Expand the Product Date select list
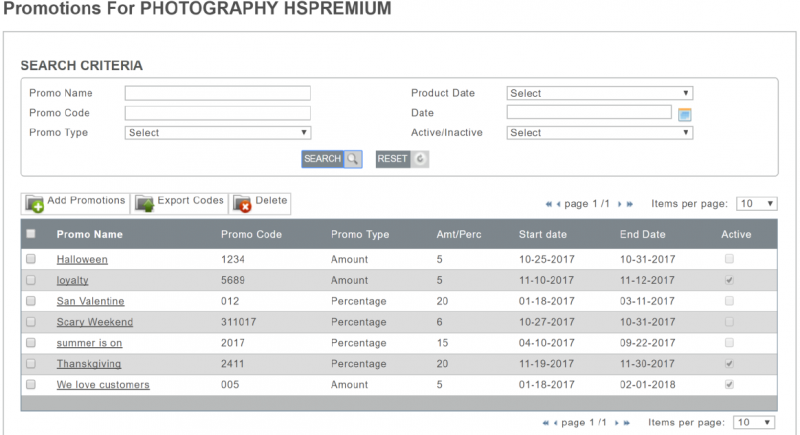 pos(599,93)
